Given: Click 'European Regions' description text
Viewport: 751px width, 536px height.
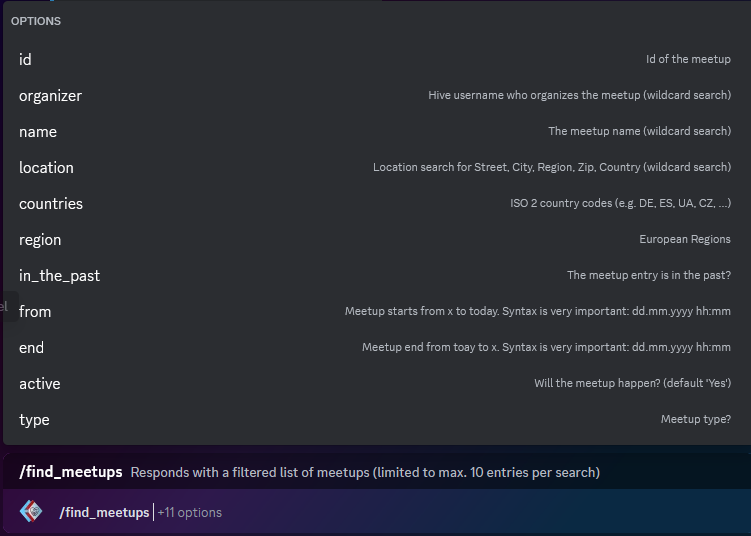Looking at the screenshot, I should 685,239.
